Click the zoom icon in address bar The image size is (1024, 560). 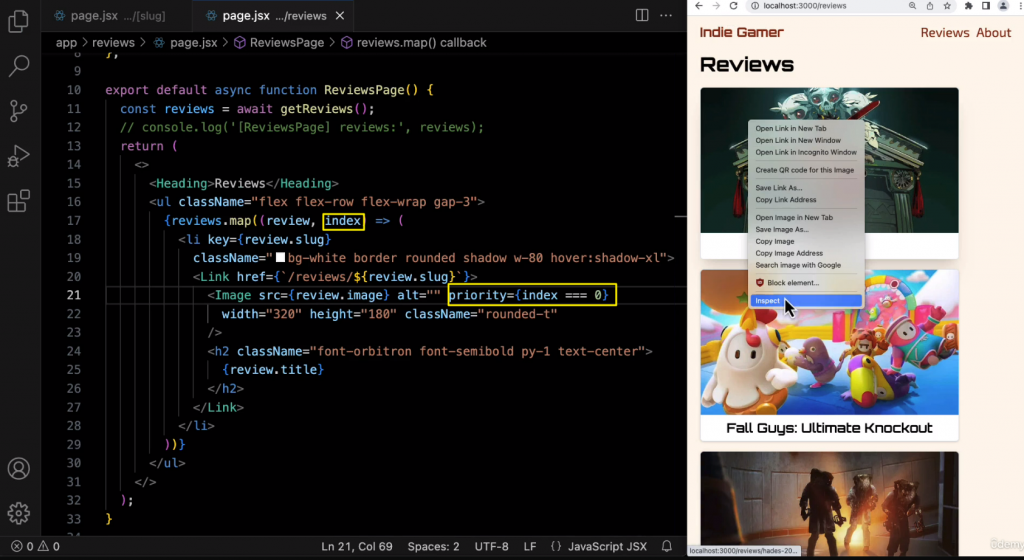tap(912, 6)
